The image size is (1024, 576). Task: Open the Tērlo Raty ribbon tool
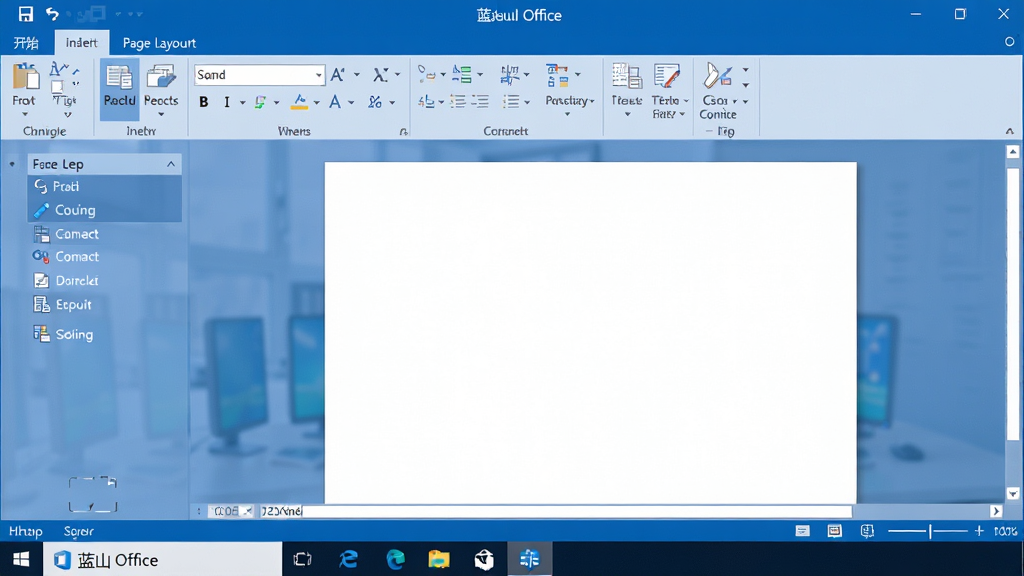pos(668,91)
